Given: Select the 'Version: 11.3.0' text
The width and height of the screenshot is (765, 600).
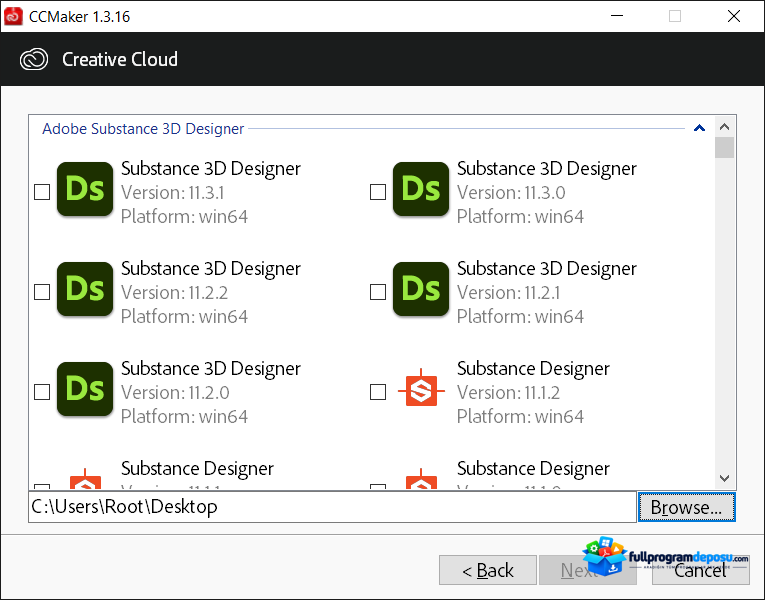Looking at the screenshot, I should 511,193.
